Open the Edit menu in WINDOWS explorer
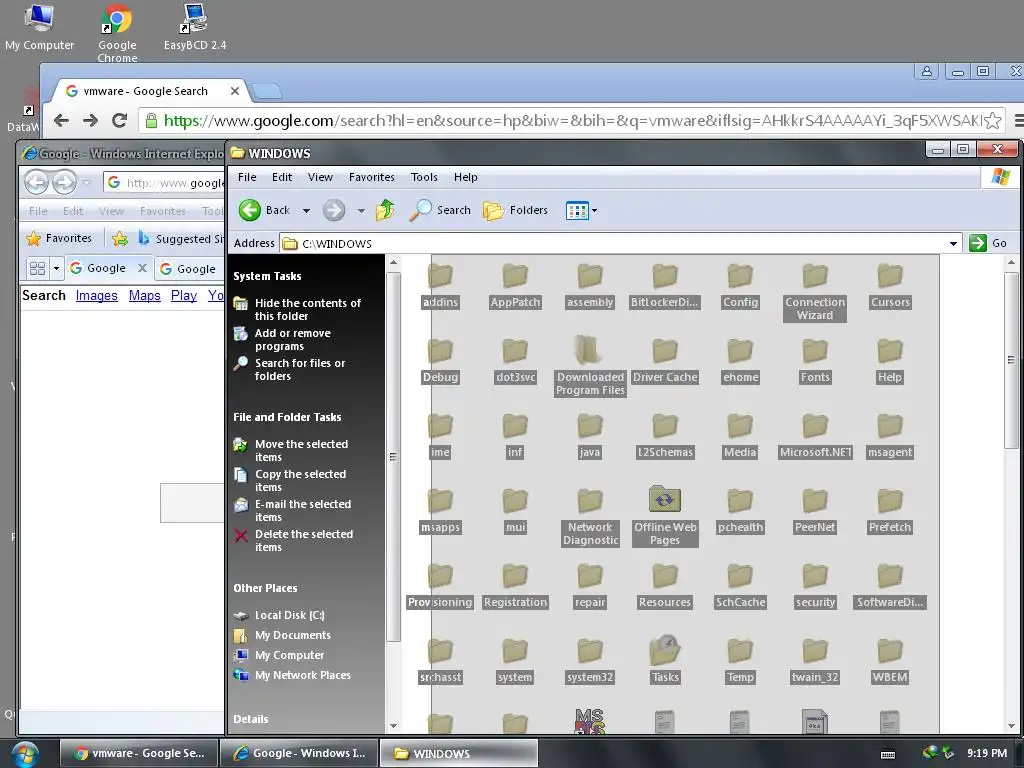The width and height of the screenshot is (1024, 768). click(282, 177)
